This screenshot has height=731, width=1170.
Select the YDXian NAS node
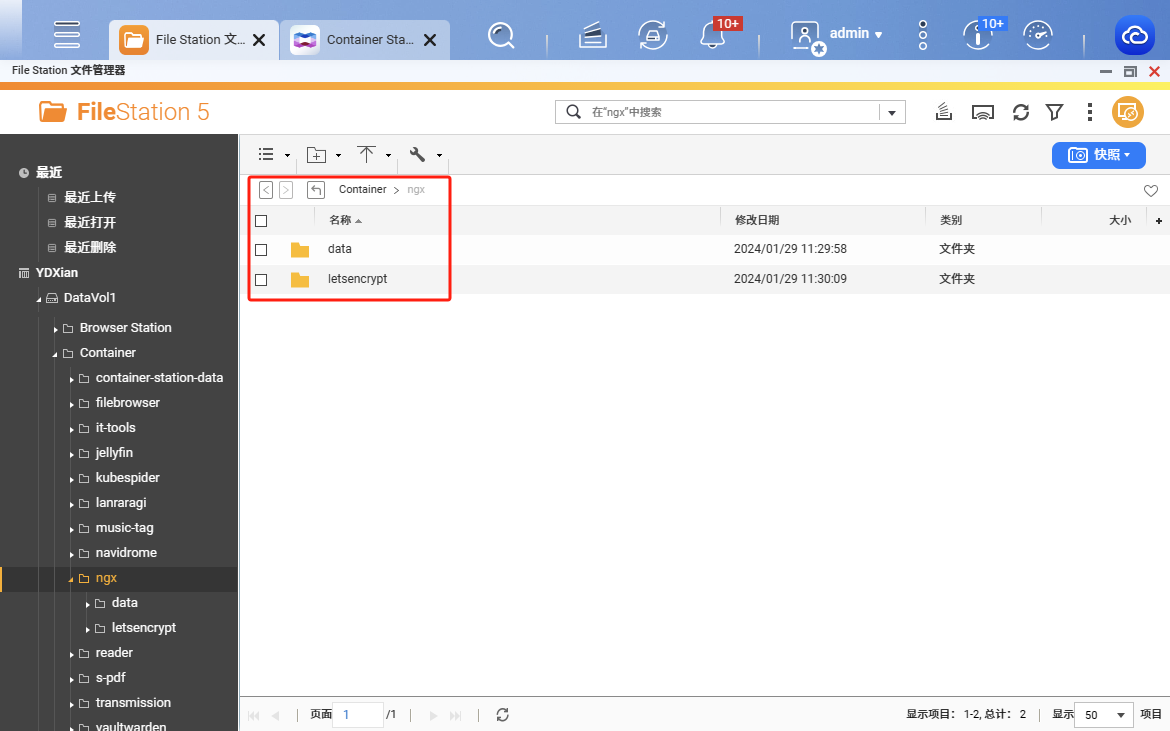coord(57,273)
